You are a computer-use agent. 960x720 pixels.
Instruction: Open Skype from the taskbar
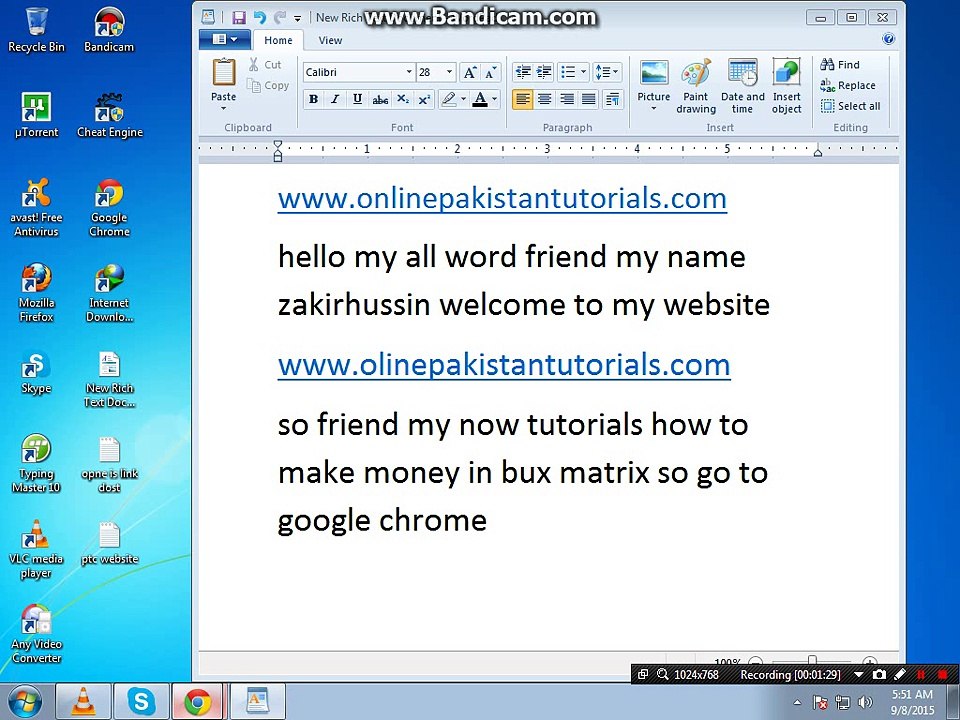(x=141, y=702)
